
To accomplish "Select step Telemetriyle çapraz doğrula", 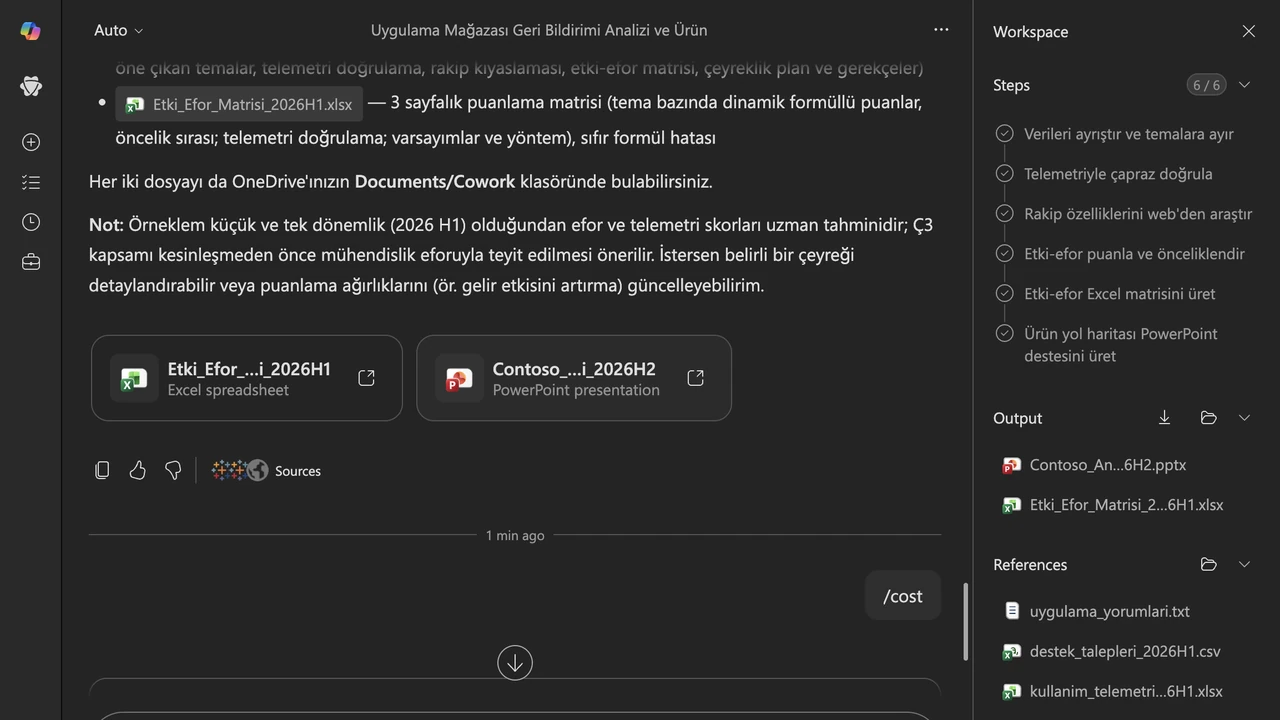I will [x=1118, y=174].
